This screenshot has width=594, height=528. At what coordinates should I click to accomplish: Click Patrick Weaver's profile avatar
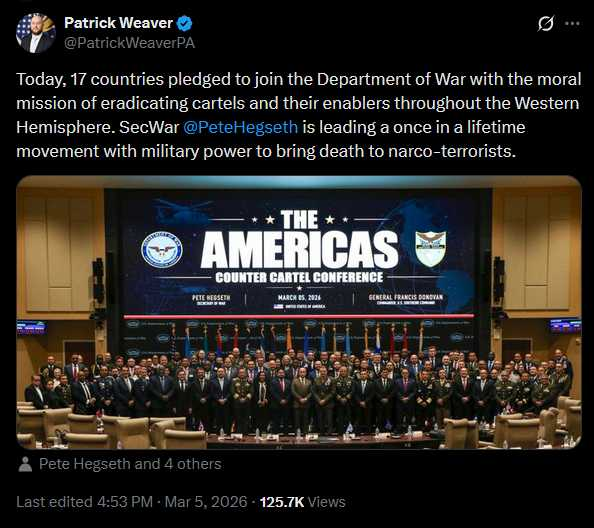[x=36, y=33]
